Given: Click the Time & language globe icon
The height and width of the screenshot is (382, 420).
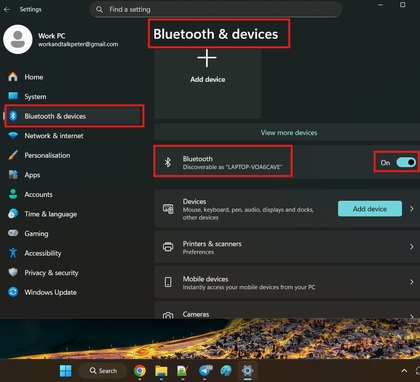Looking at the screenshot, I should (13, 214).
